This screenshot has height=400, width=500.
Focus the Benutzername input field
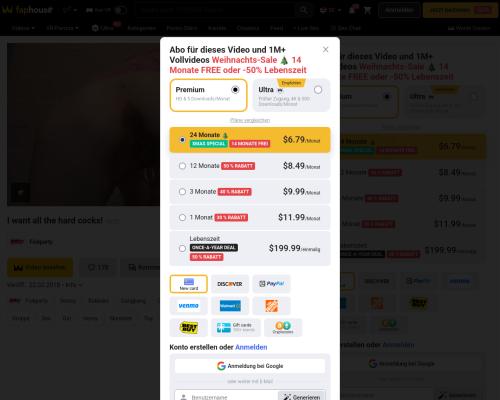(x=227, y=397)
